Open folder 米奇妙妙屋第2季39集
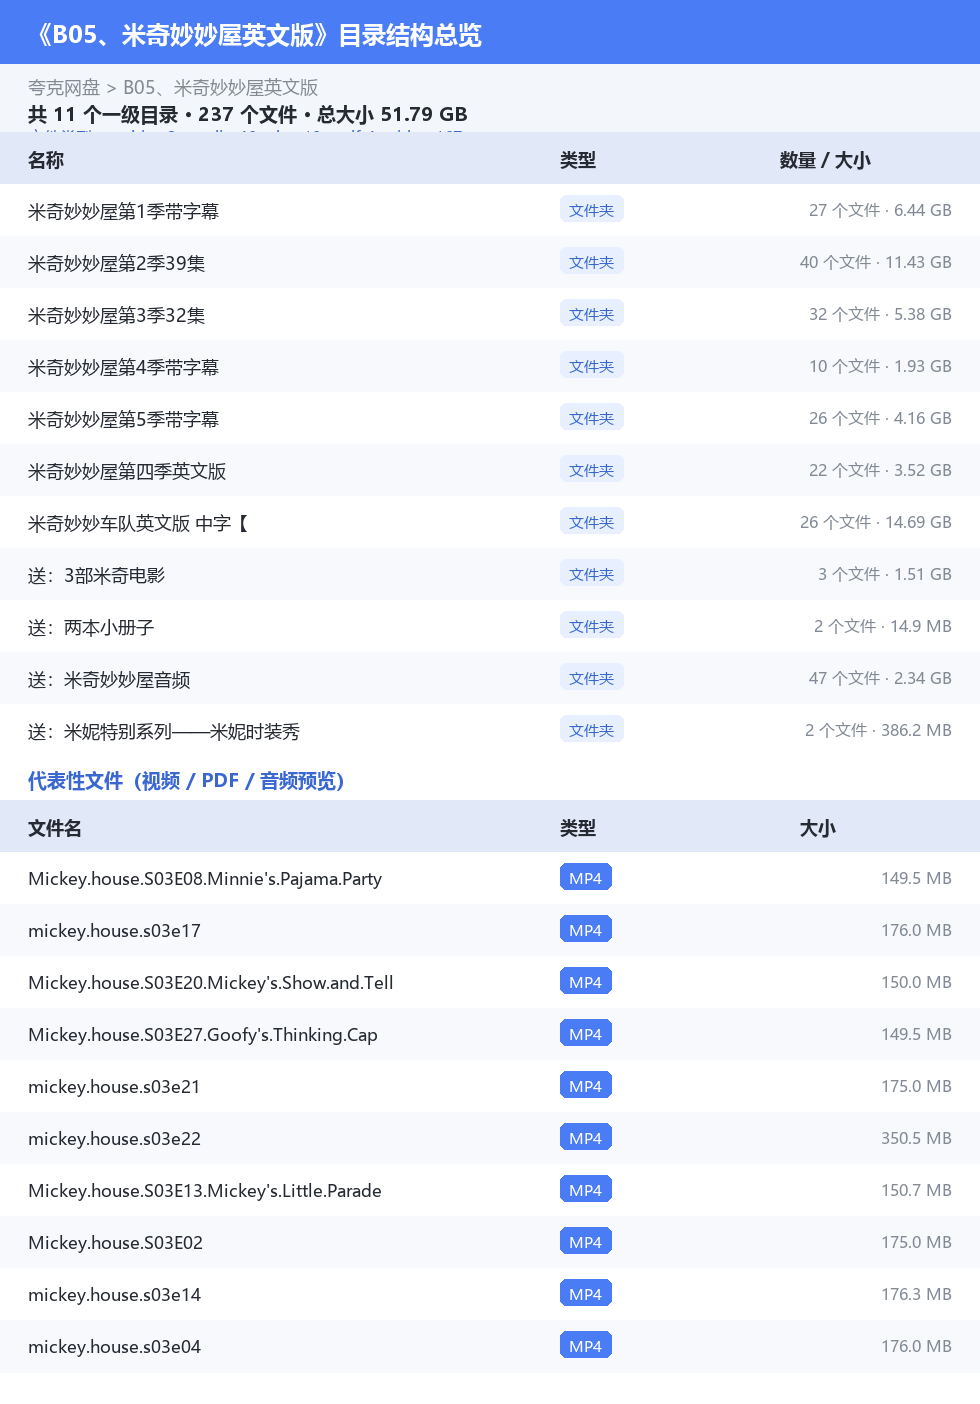Viewport: 980px width, 1404px height. (116, 263)
